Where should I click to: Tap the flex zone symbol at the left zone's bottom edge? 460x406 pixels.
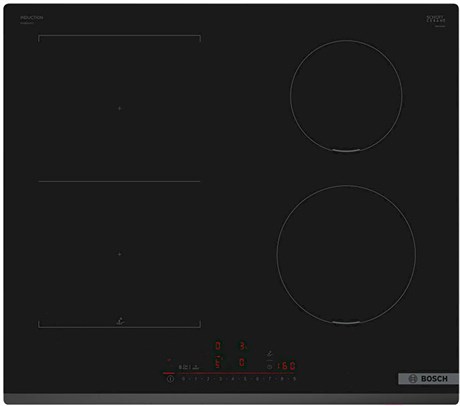[x=120, y=322]
